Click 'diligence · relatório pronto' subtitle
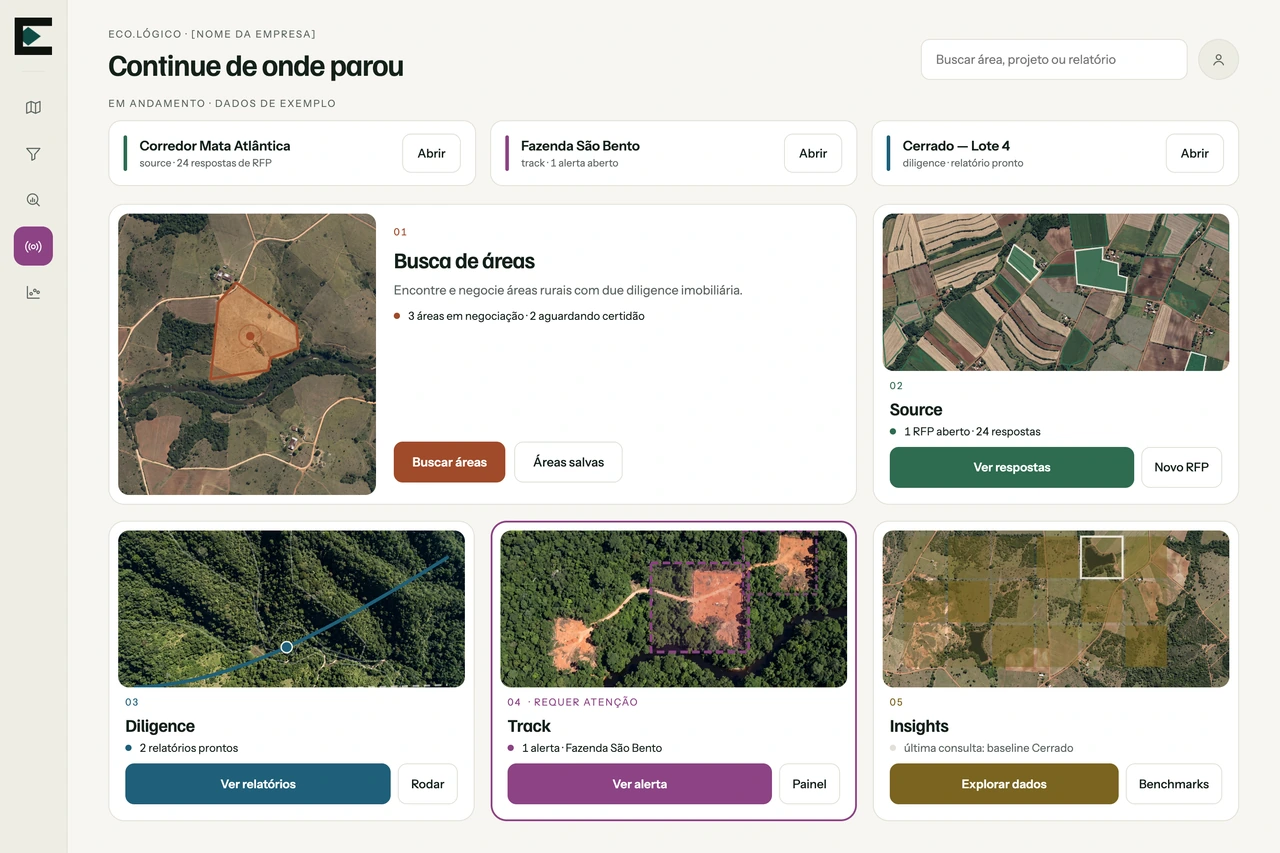The height and width of the screenshot is (853, 1280). [x=963, y=163]
